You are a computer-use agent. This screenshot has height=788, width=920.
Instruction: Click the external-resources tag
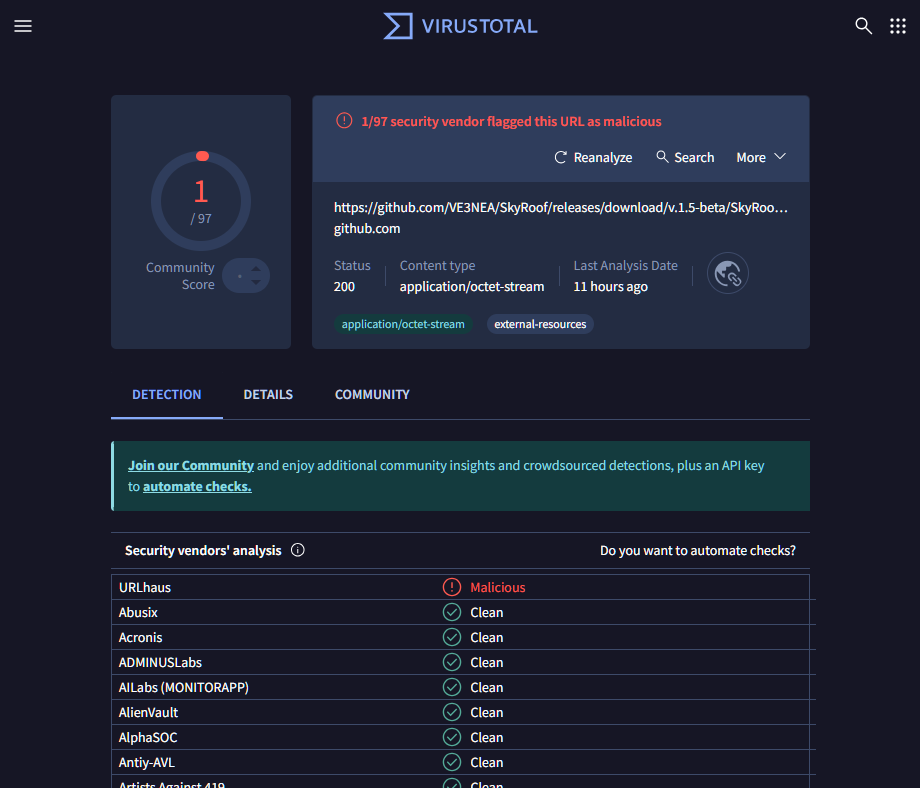540,324
